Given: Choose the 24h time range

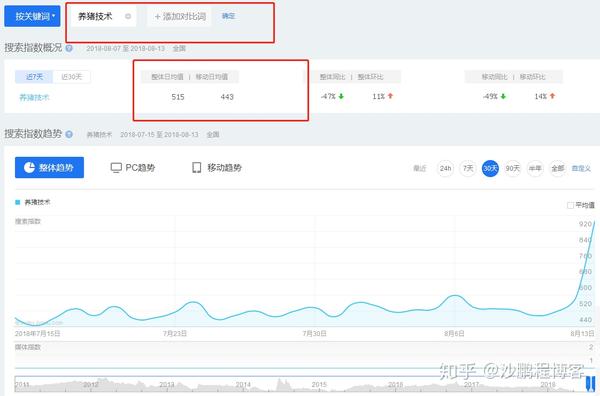Looking at the screenshot, I should point(445,168).
